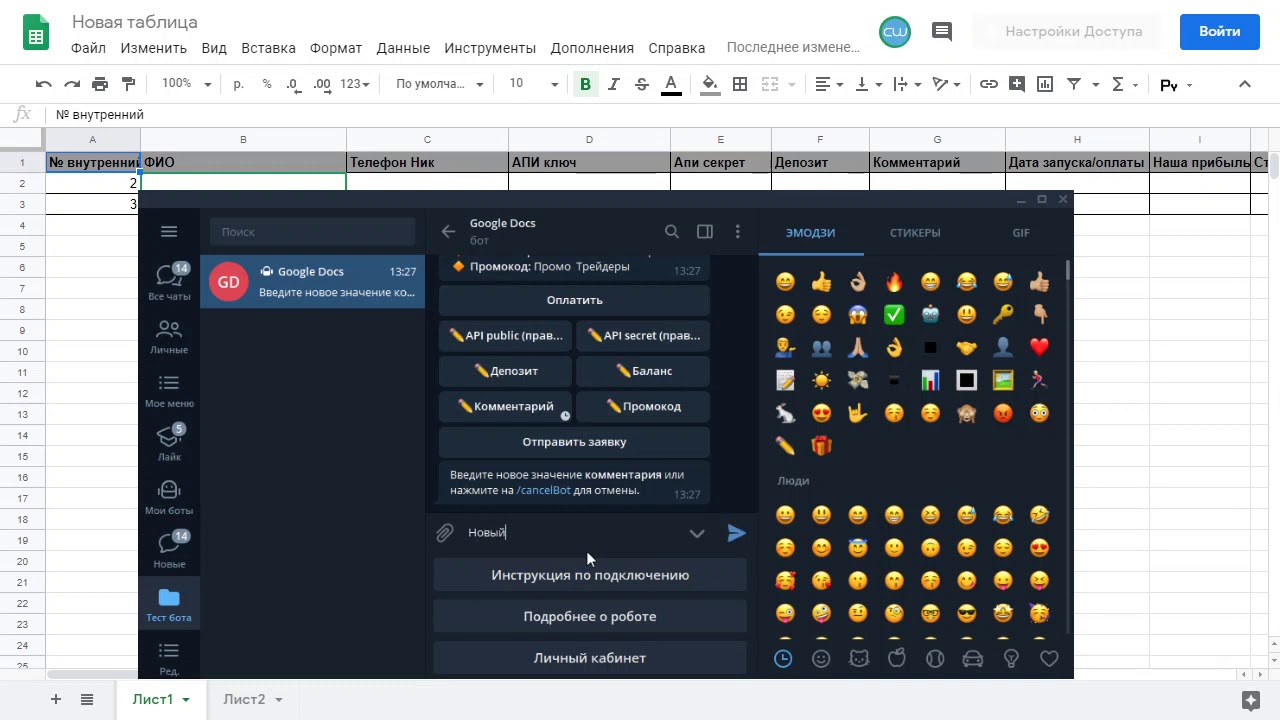Redo the action in Sheets toolbar
Screen dimensions: 1280x720
[72, 84]
